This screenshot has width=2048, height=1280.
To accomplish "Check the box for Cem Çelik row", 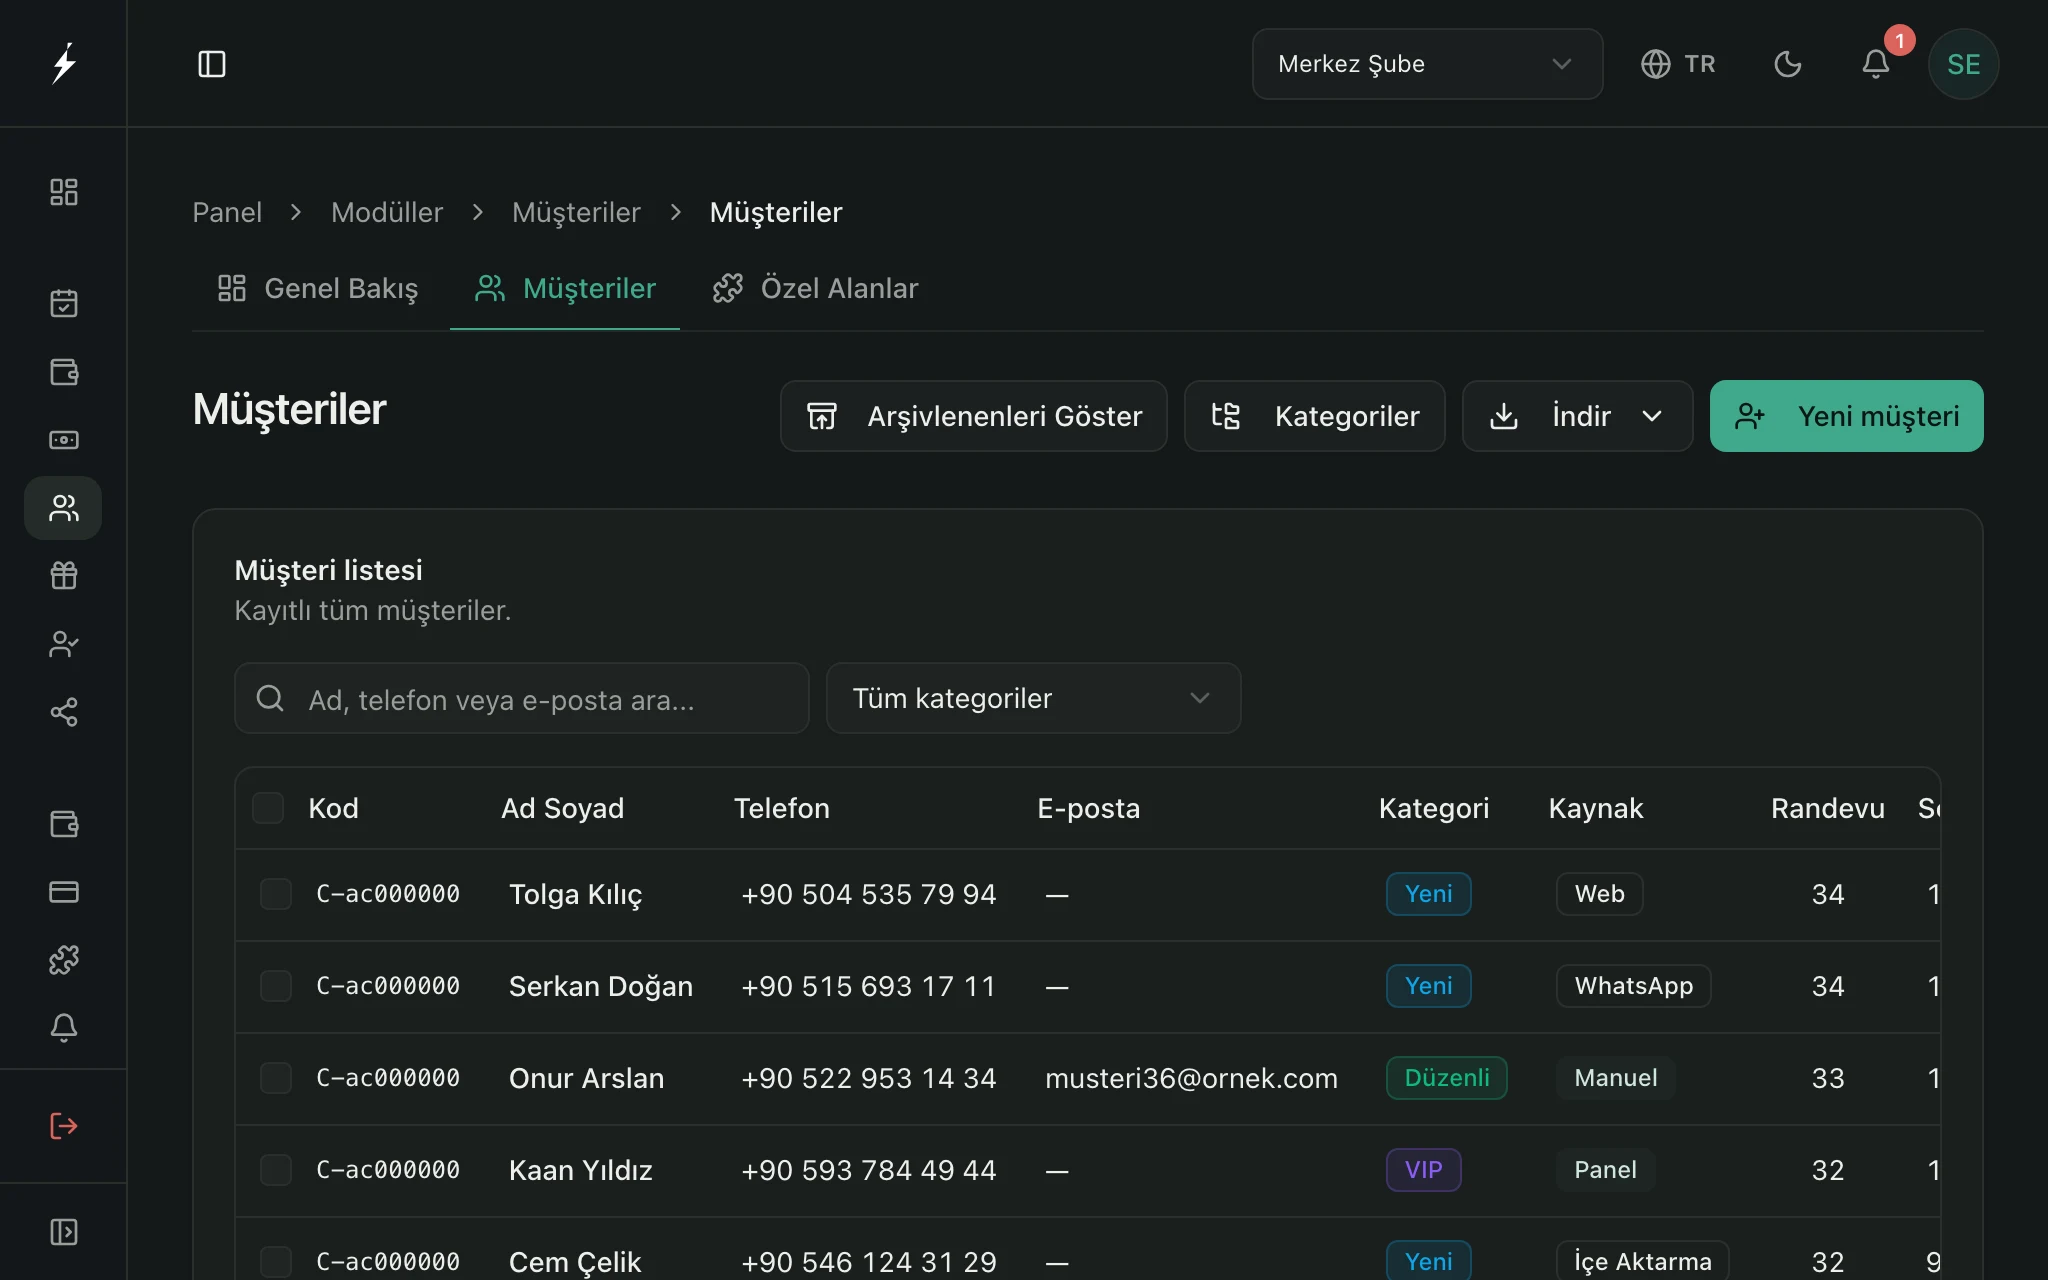I will pyautogui.click(x=276, y=1262).
